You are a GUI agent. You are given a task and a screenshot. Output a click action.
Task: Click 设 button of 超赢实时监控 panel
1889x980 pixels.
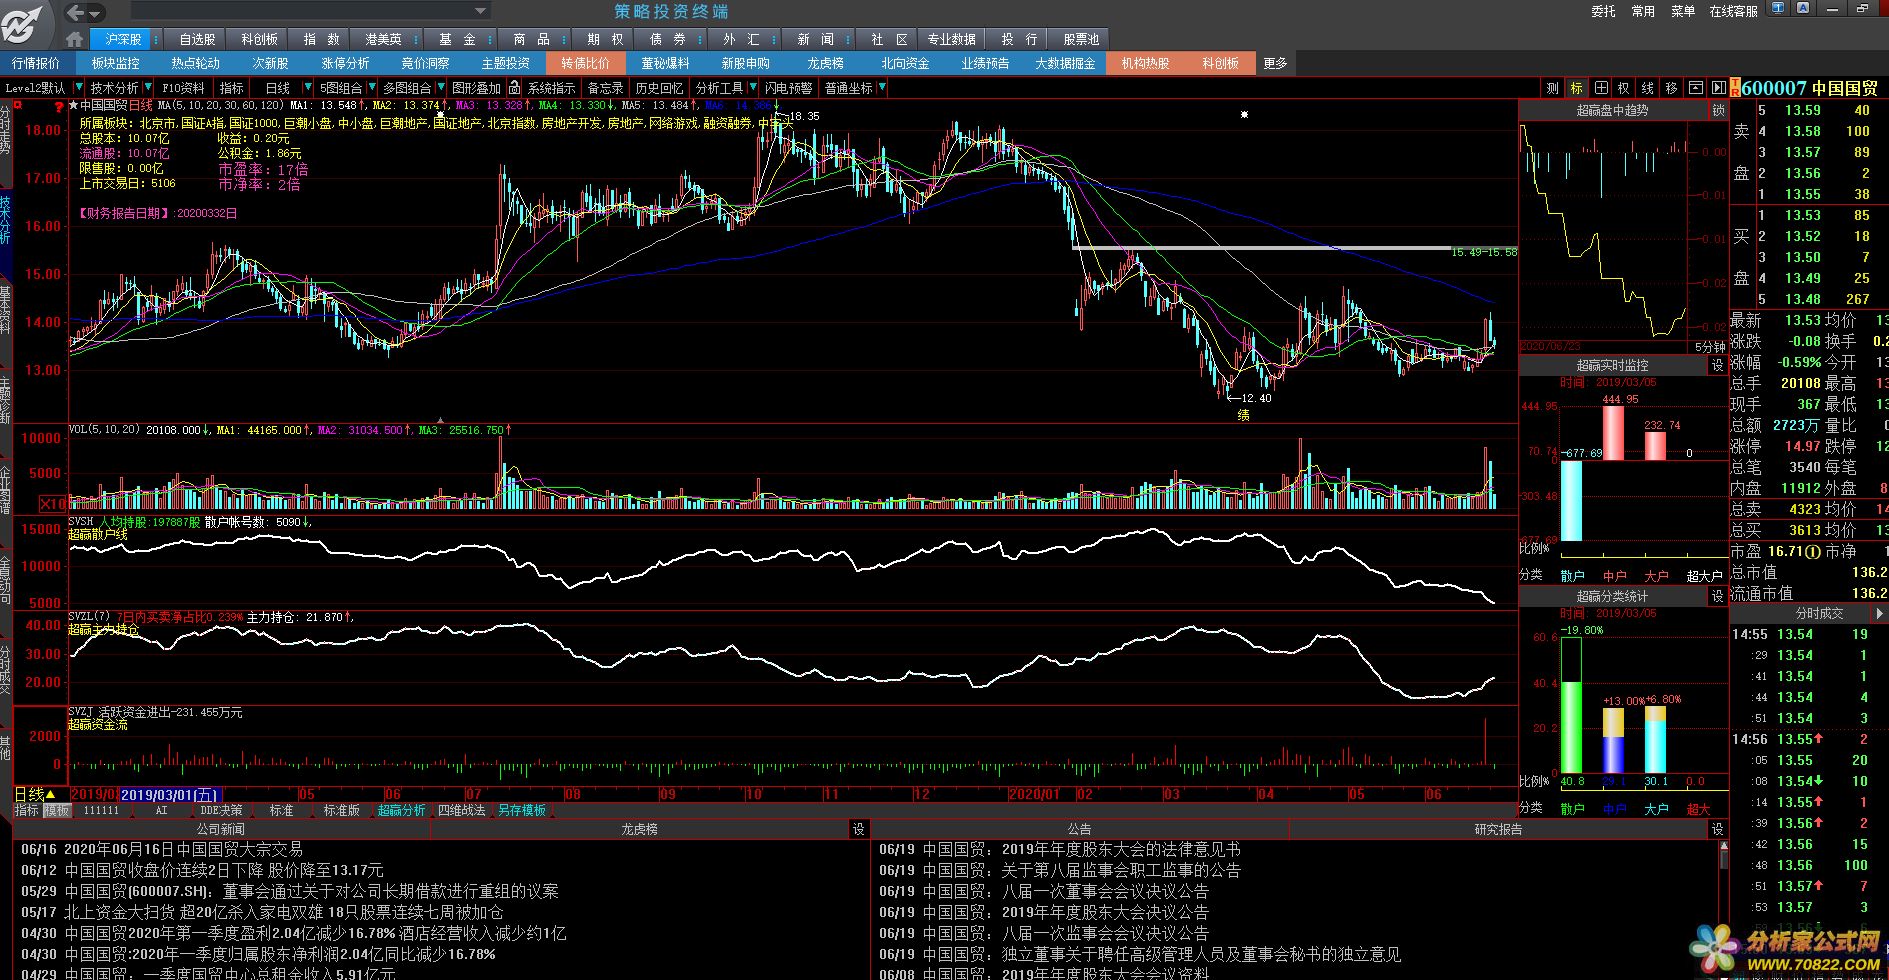pyautogui.click(x=1718, y=366)
